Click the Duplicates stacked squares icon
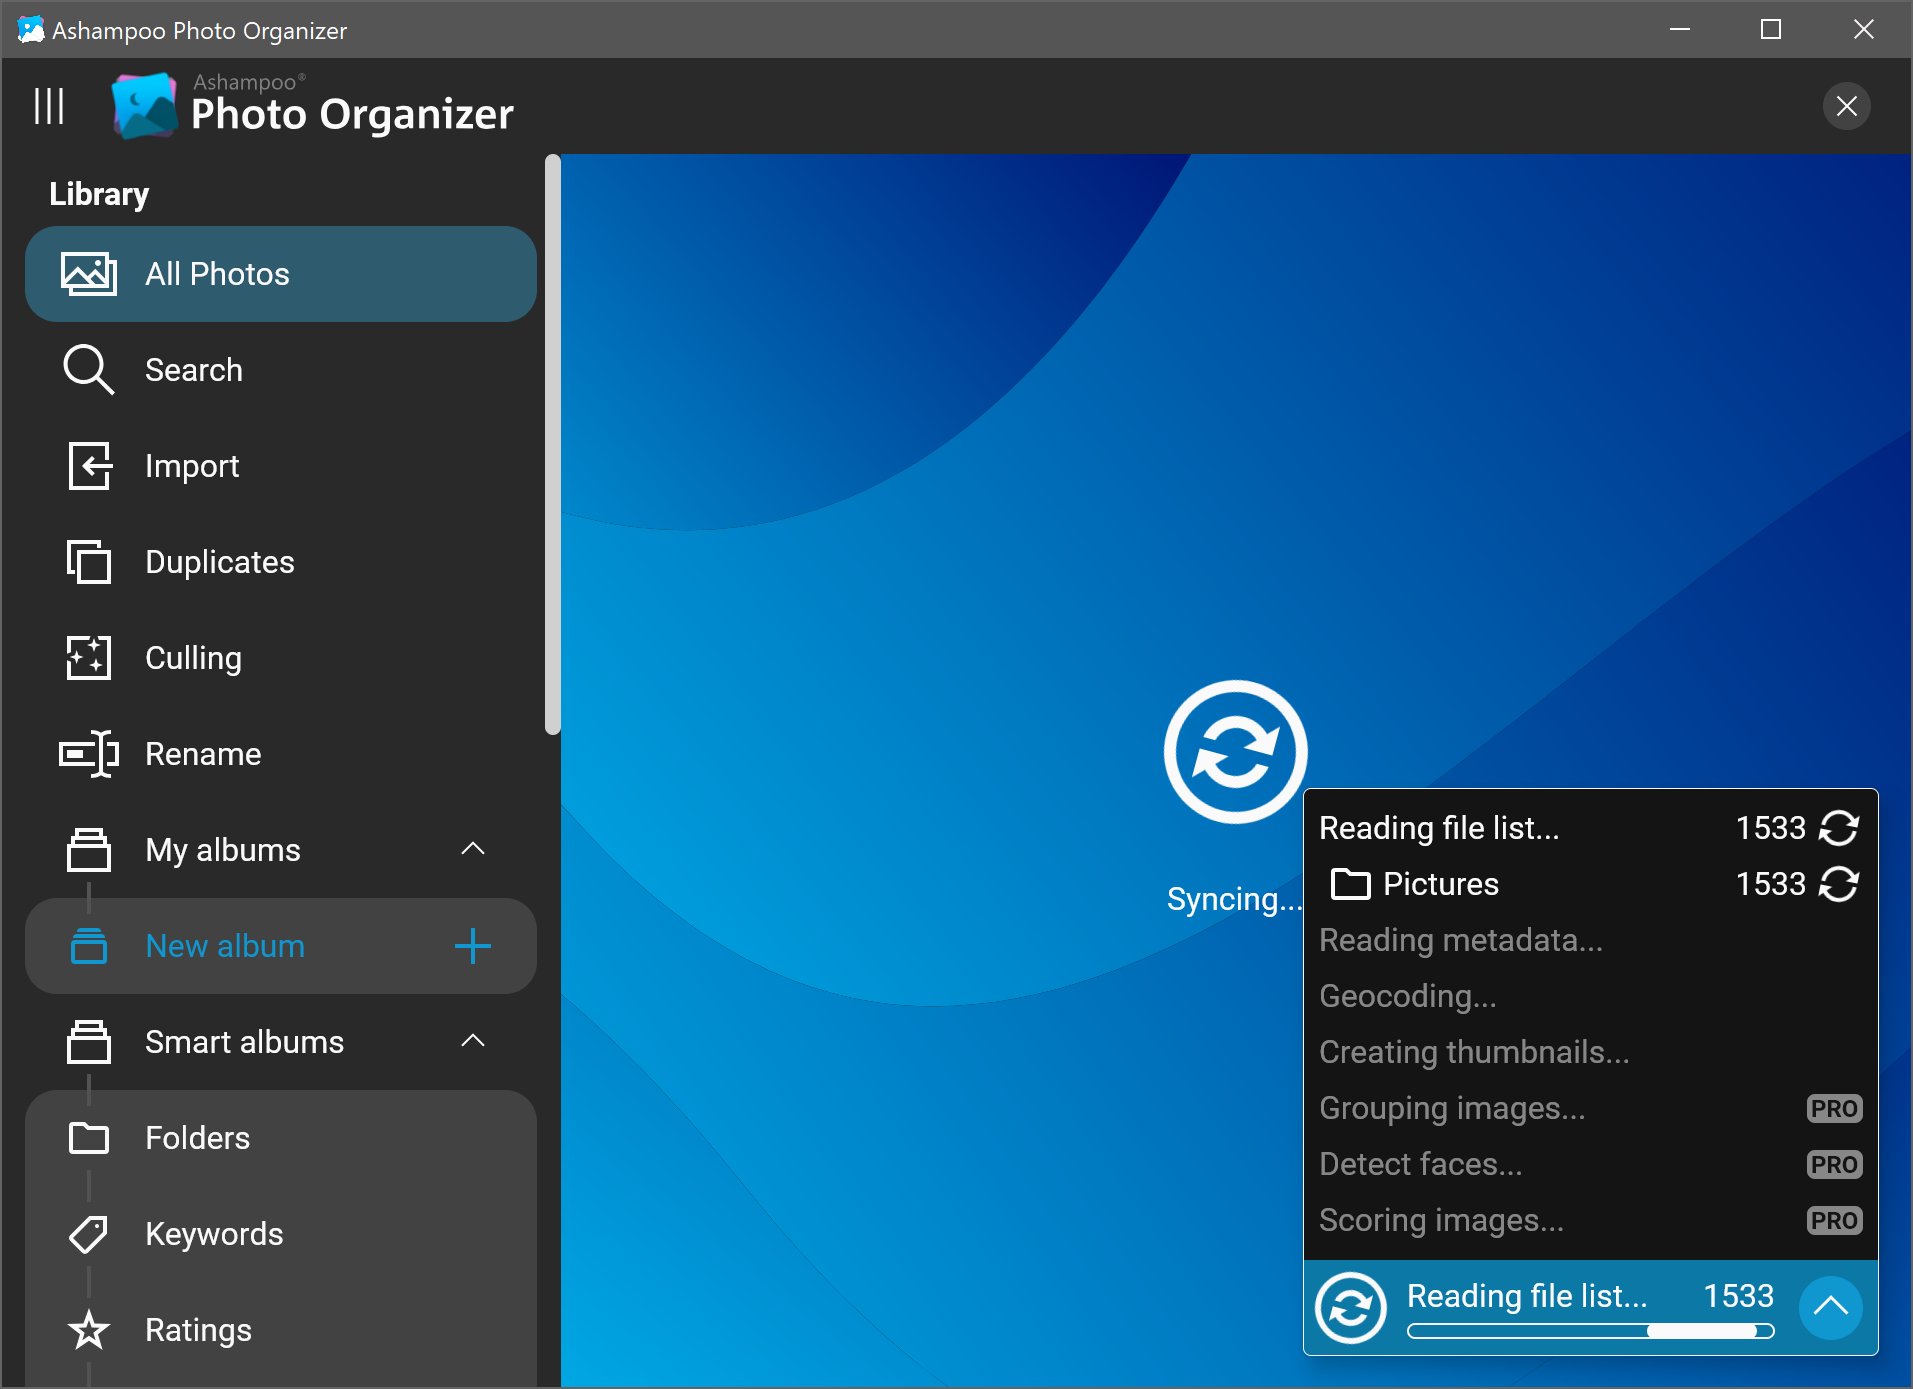 pyautogui.click(x=89, y=562)
